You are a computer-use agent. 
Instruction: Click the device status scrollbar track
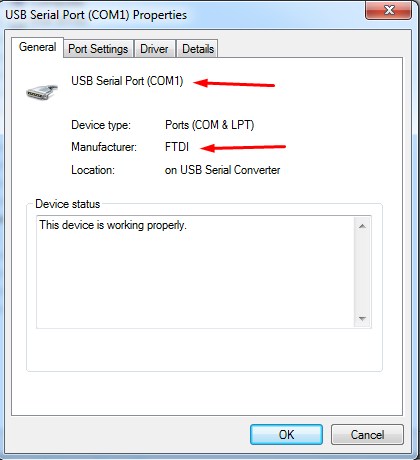(x=362, y=272)
